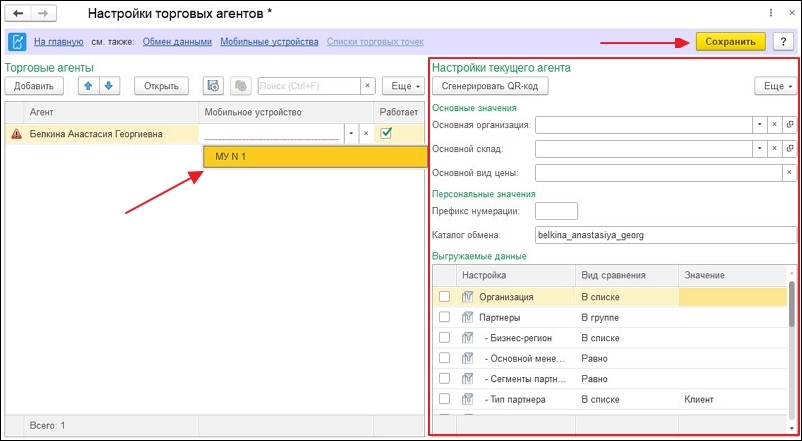Image resolution: width=802 pixels, height=441 pixels.
Task: Open the Основной склад dropdown list
Action: 759,149
